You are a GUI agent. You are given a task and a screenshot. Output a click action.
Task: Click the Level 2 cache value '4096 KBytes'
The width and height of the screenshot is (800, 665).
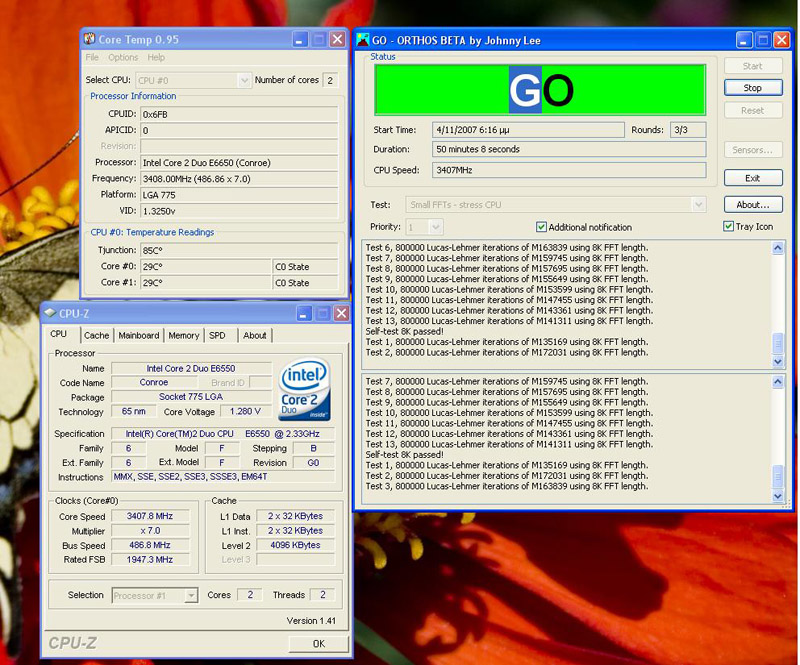(295, 545)
